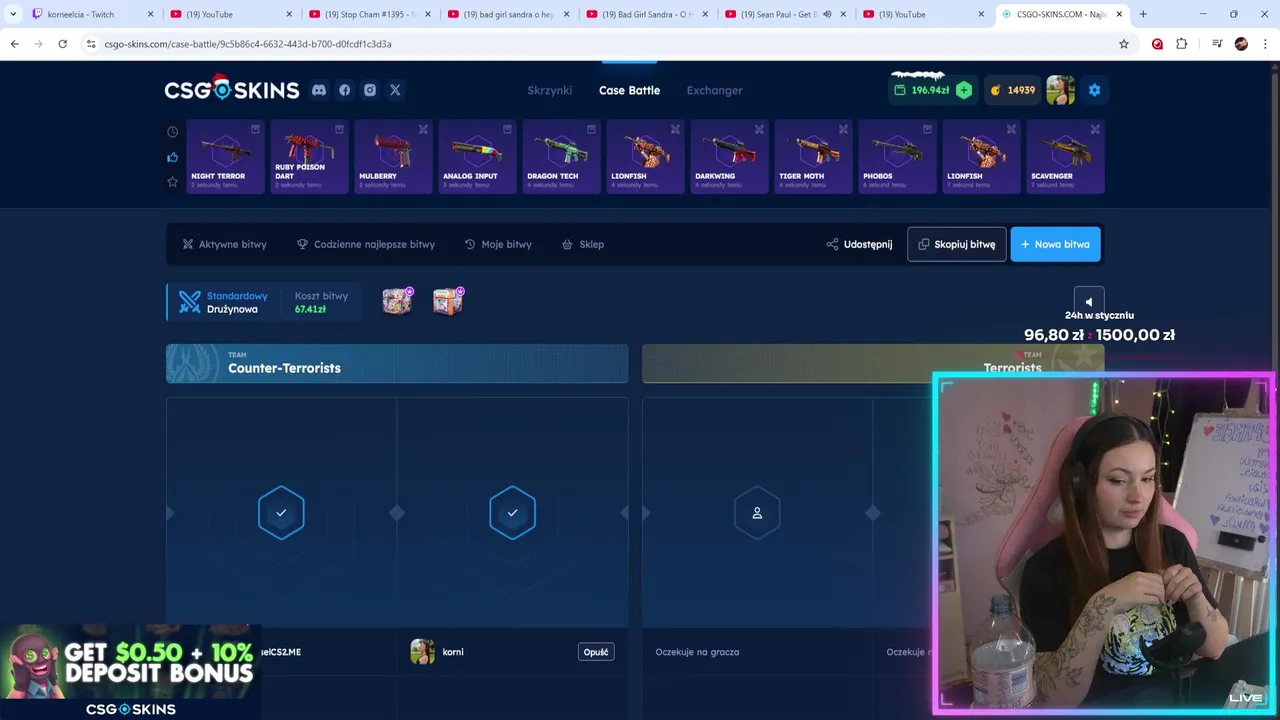The width and height of the screenshot is (1280, 720).
Task: Open the Case Battle tab
Action: [629, 90]
